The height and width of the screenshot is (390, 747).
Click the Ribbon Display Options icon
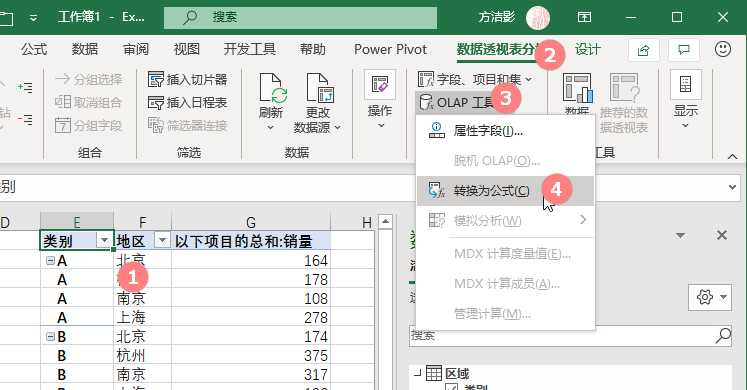click(585, 18)
